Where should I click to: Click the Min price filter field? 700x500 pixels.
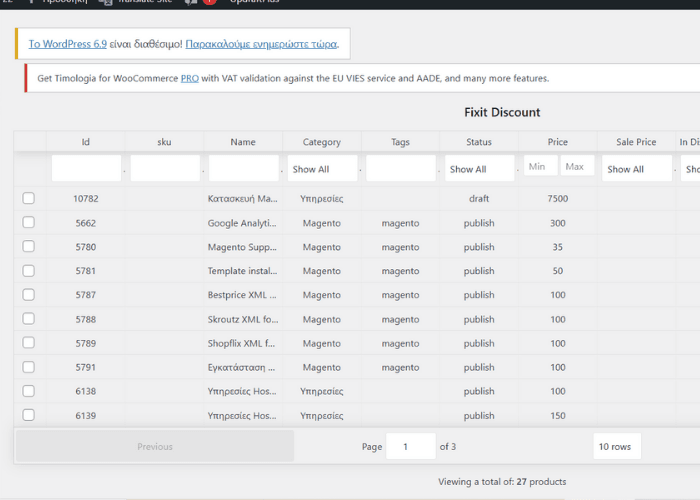pos(541,167)
